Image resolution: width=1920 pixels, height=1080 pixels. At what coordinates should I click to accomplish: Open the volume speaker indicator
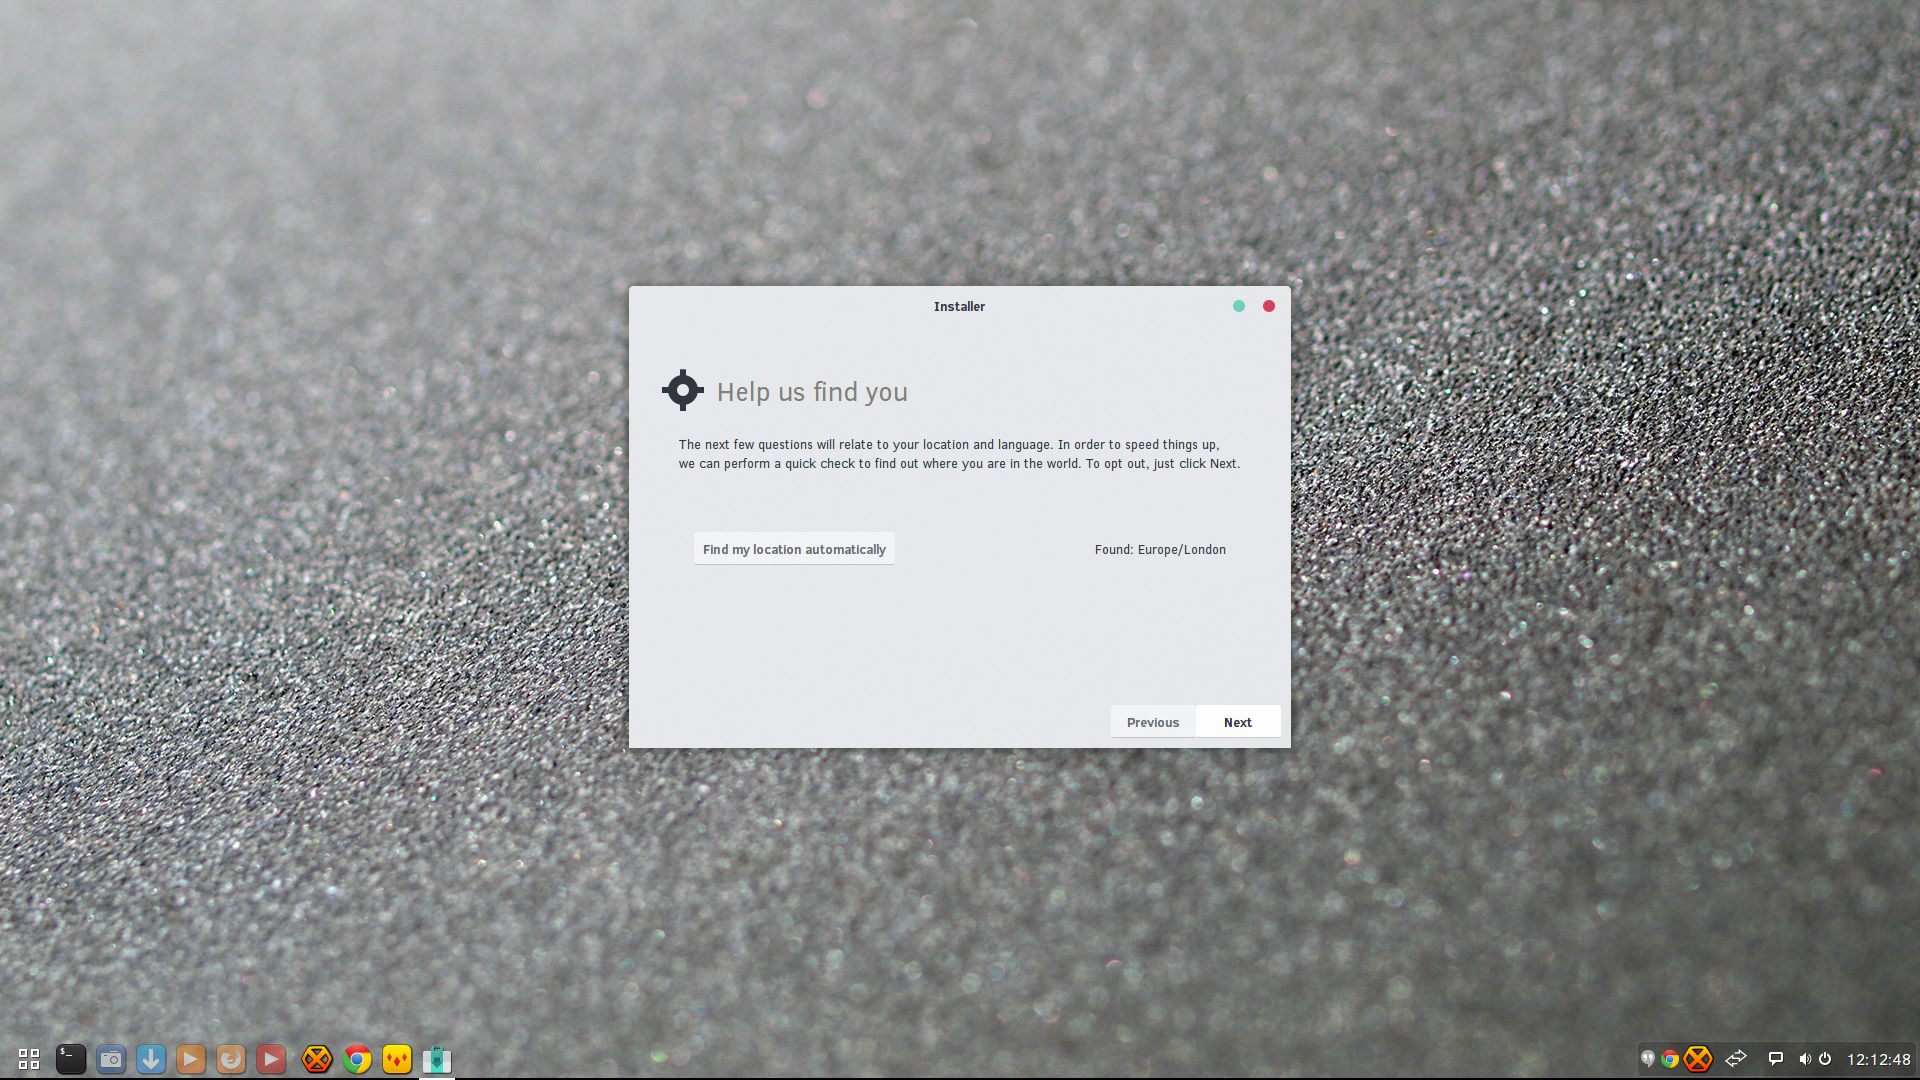(x=1805, y=1059)
